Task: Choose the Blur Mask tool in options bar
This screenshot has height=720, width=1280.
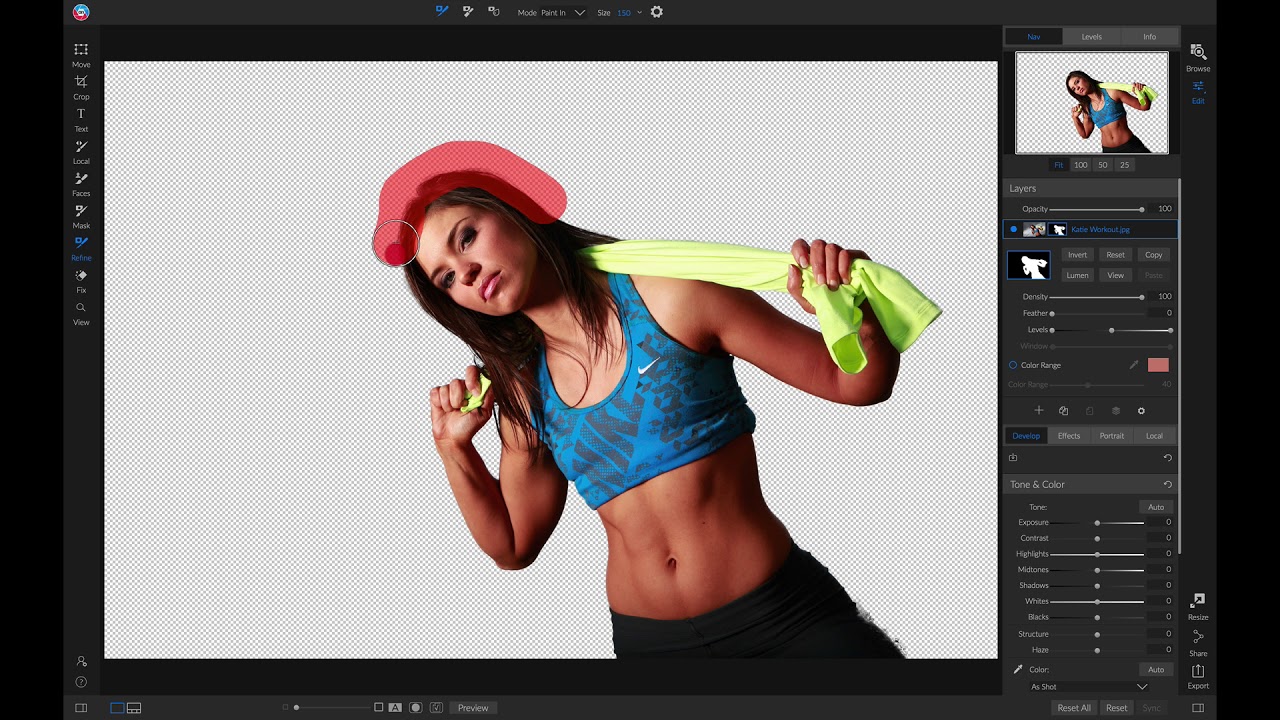Action: [x=494, y=12]
